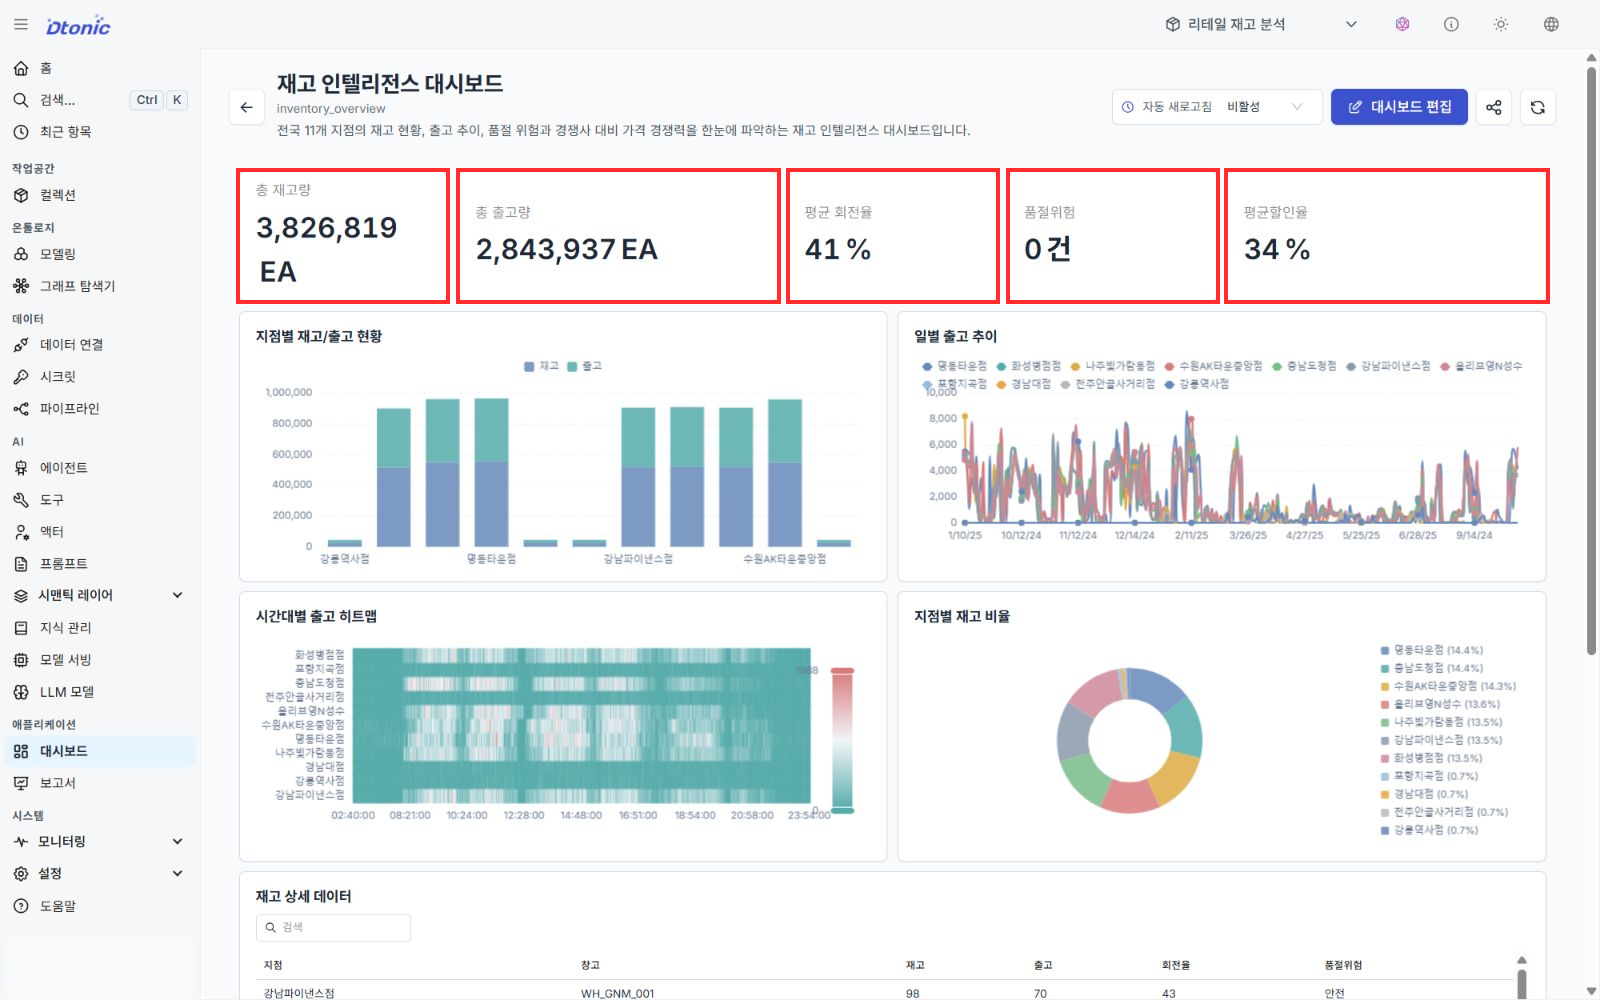Open 컬렉션 in the sidebar
This screenshot has width=1600, height=1000.
coord(98,195)
